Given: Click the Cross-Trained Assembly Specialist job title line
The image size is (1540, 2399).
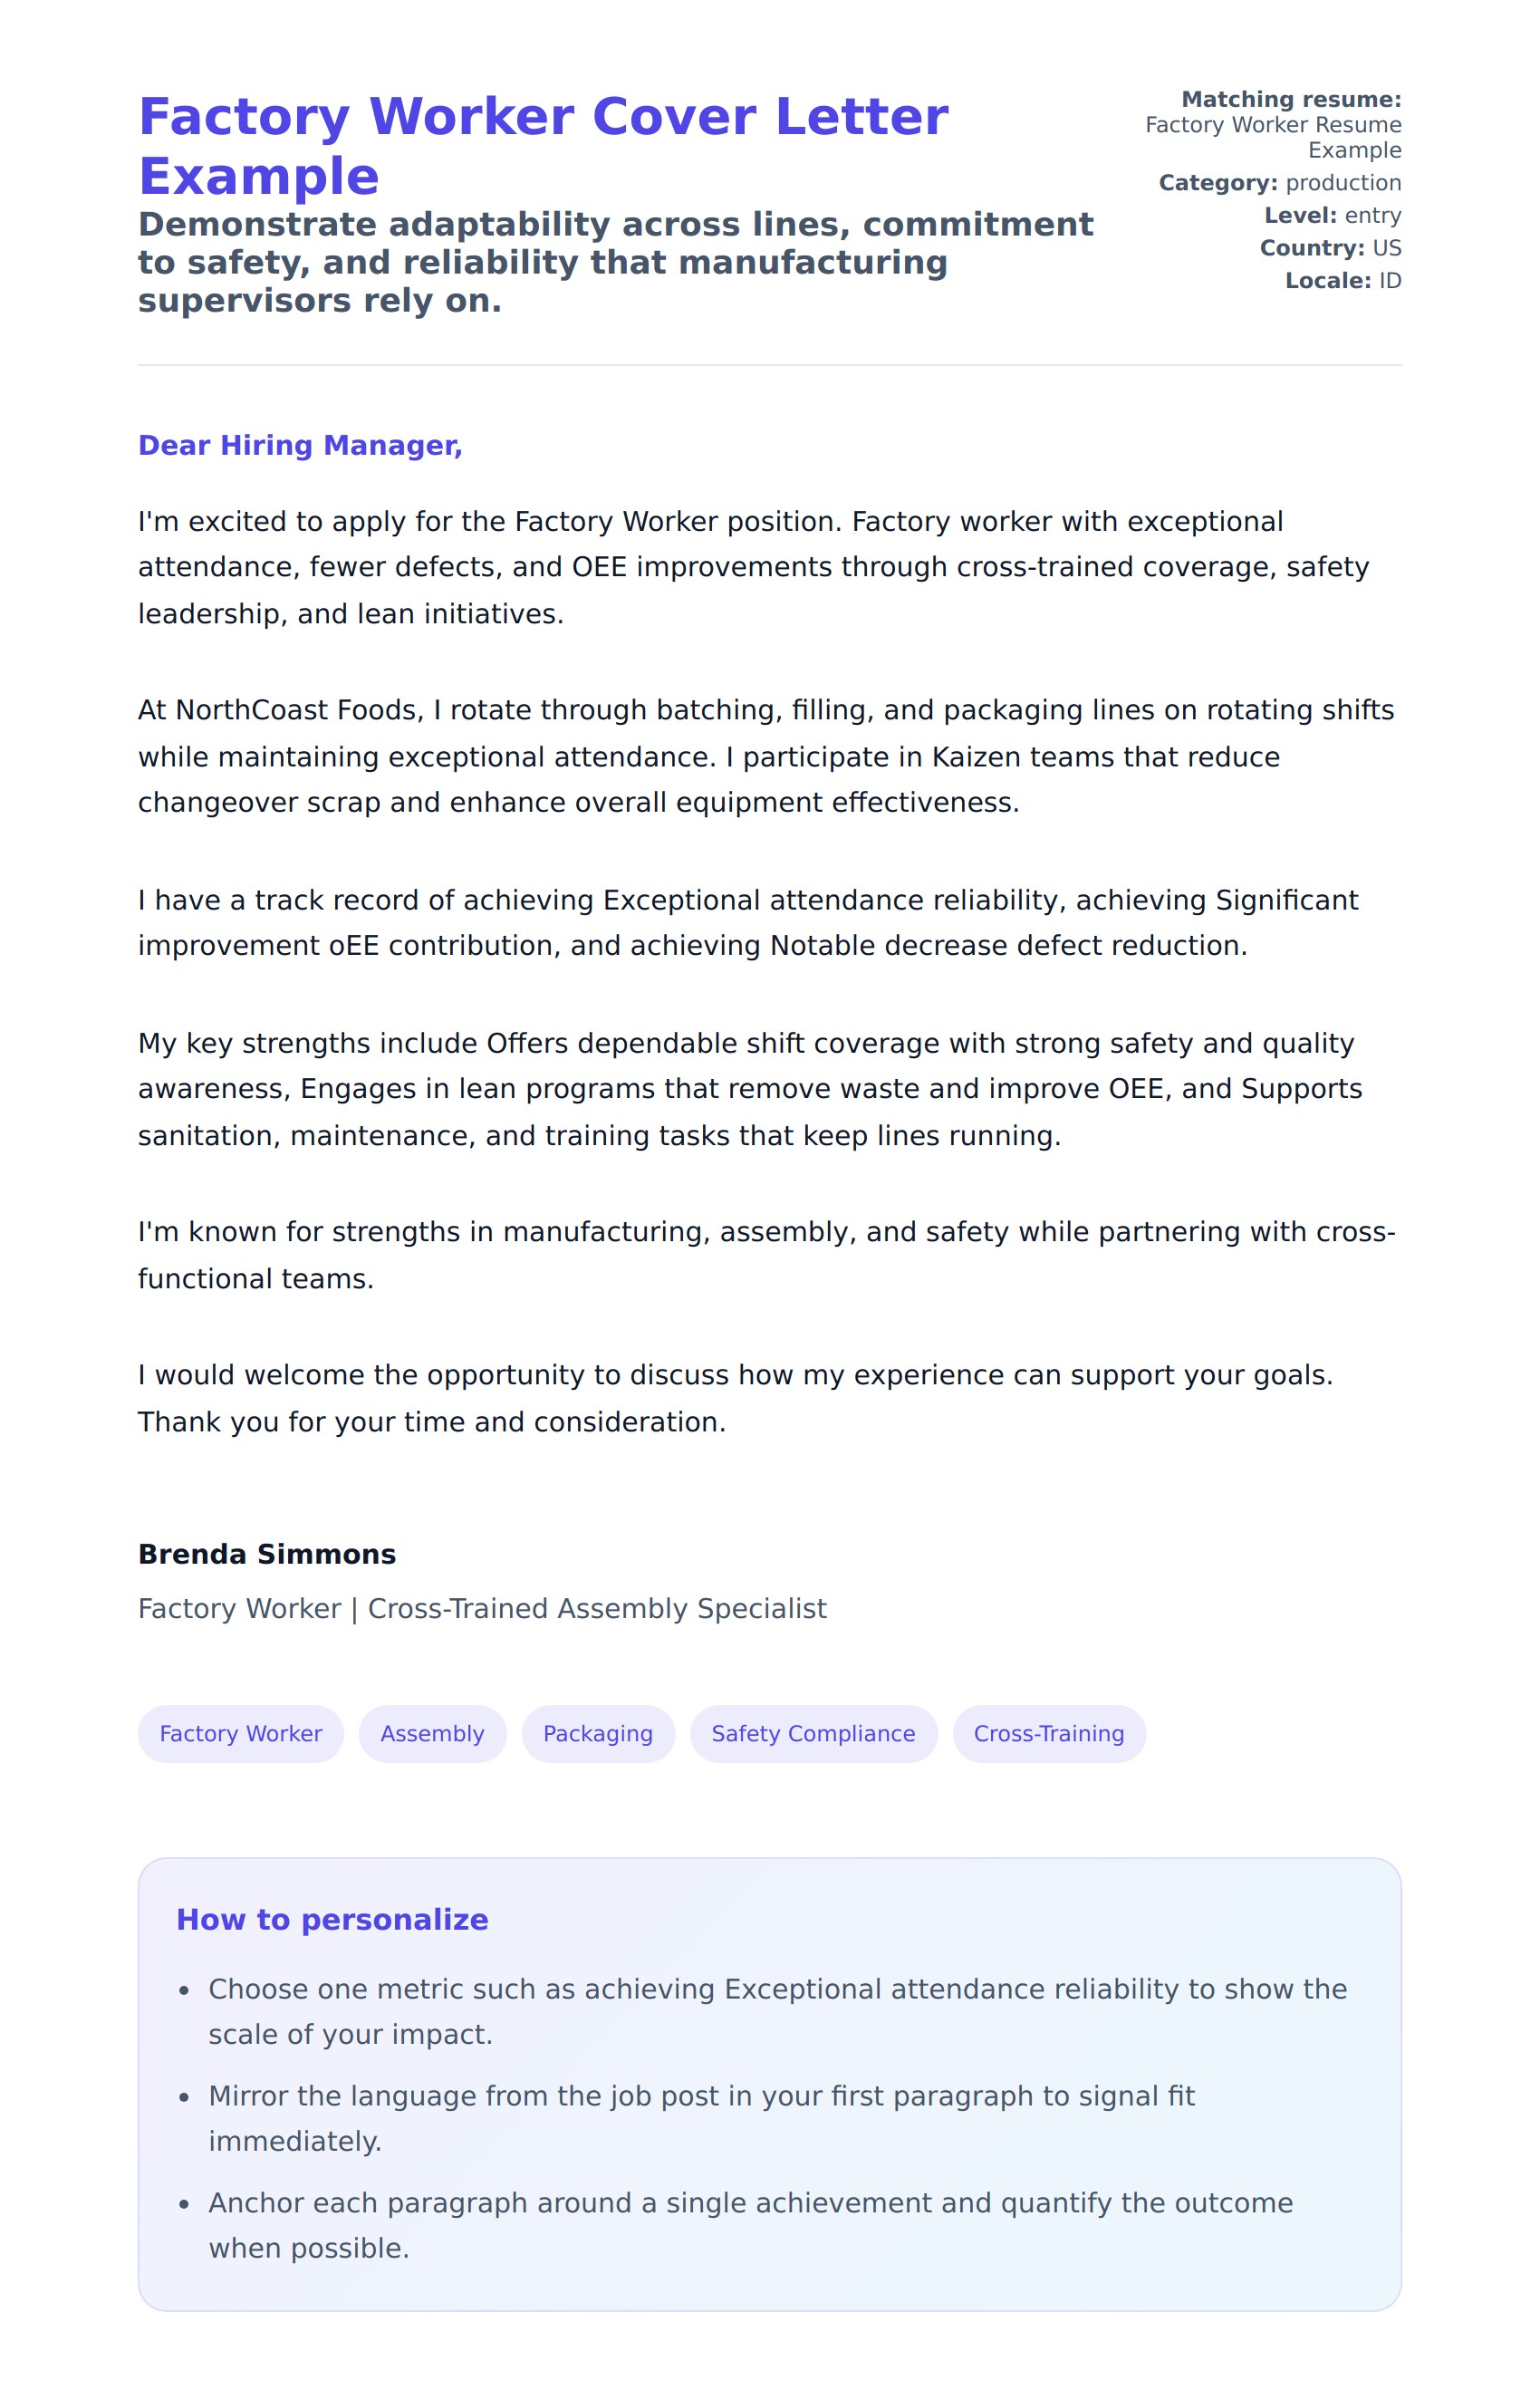Looking at the screenshot, I should click(x=482, y=1608).
